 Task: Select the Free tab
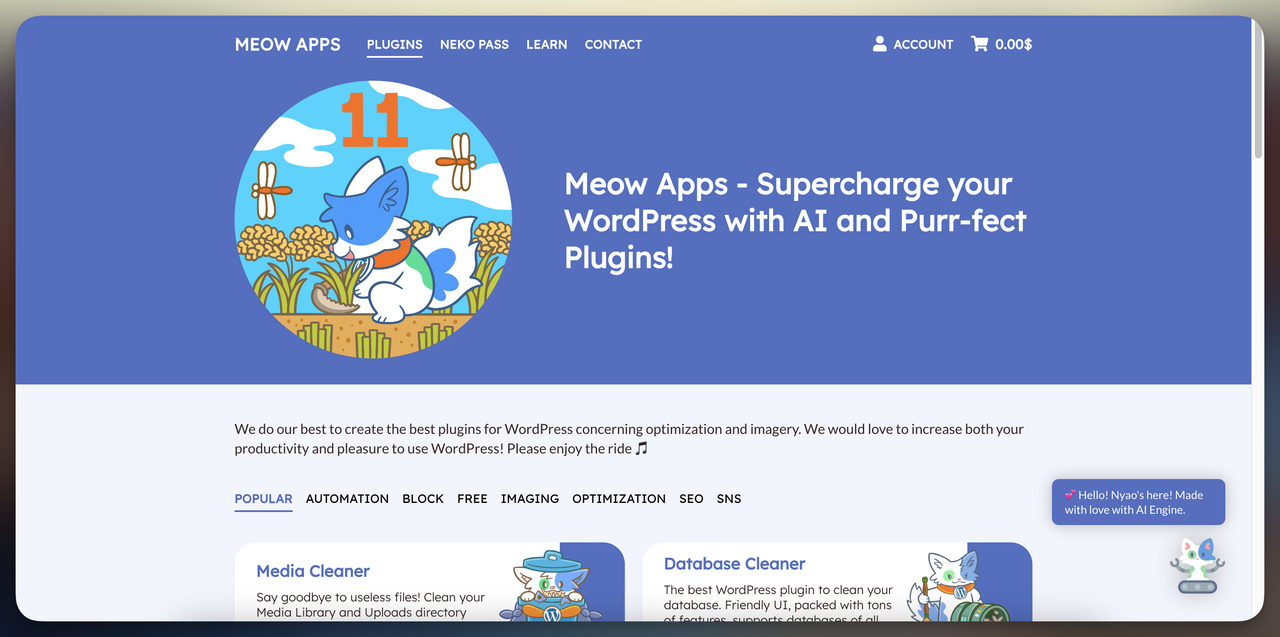coord(472,498)
